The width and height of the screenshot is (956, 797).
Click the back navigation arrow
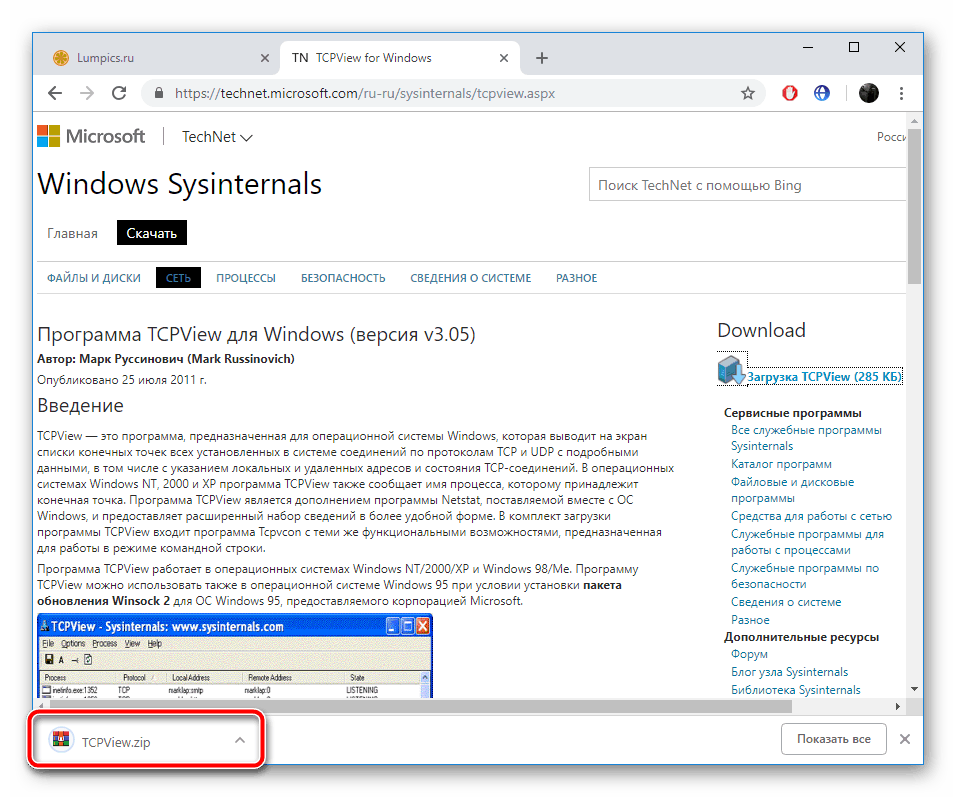click(x=55, y=92)
